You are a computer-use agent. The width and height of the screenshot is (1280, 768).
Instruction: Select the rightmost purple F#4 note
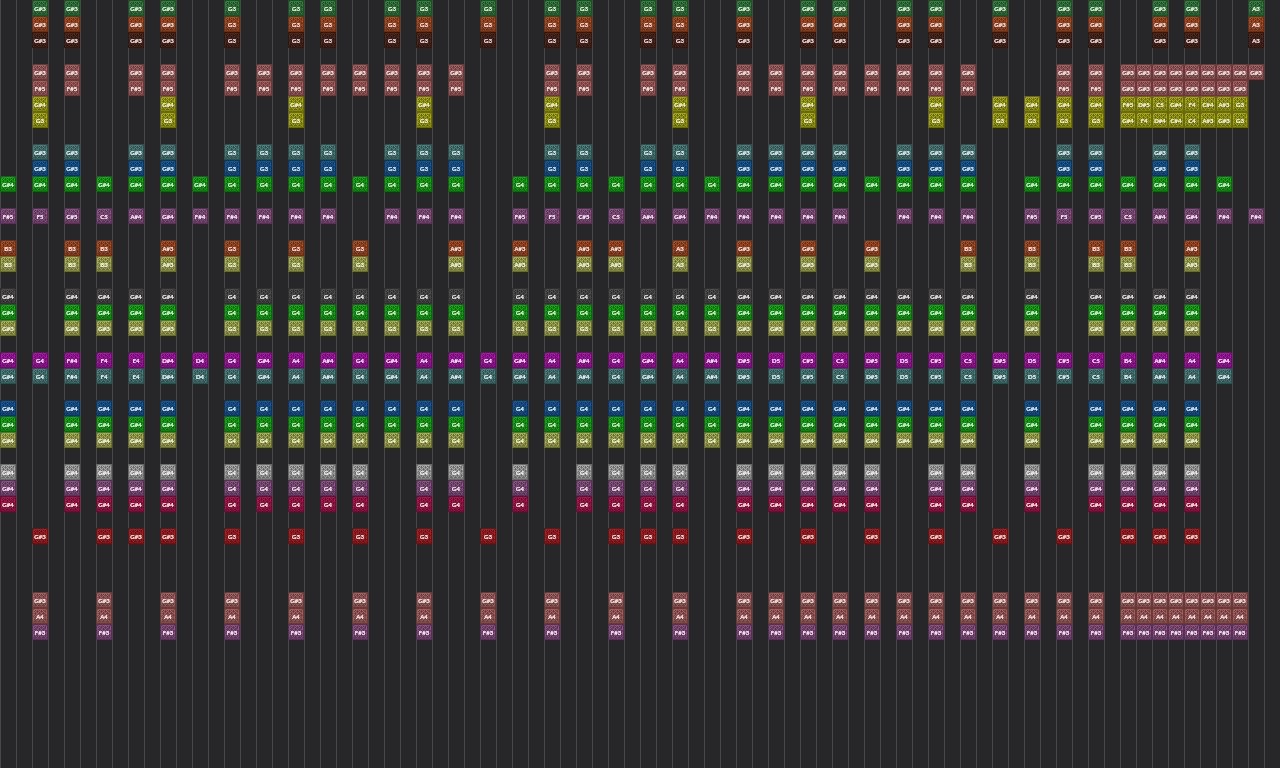1256,216
